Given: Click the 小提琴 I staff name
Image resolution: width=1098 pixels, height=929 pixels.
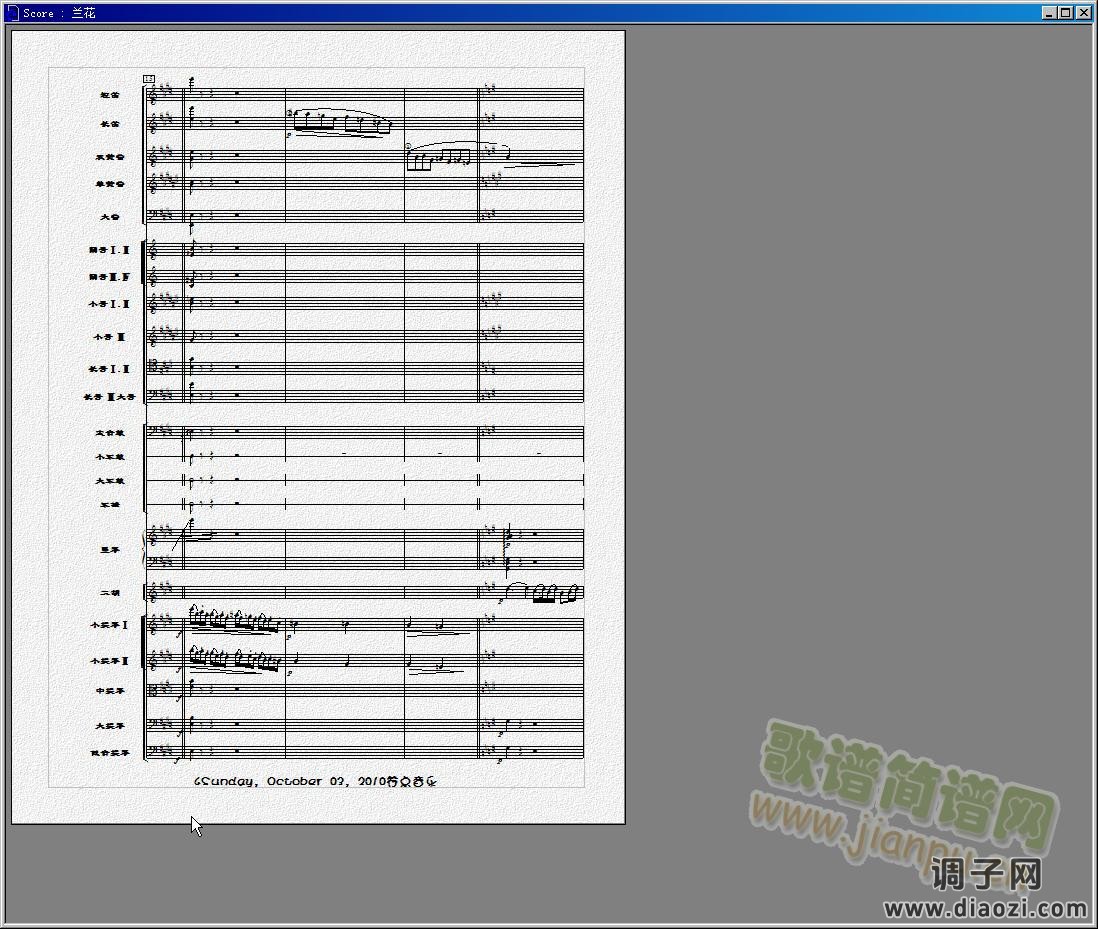Looking at the screenshot, I should 110,625.
